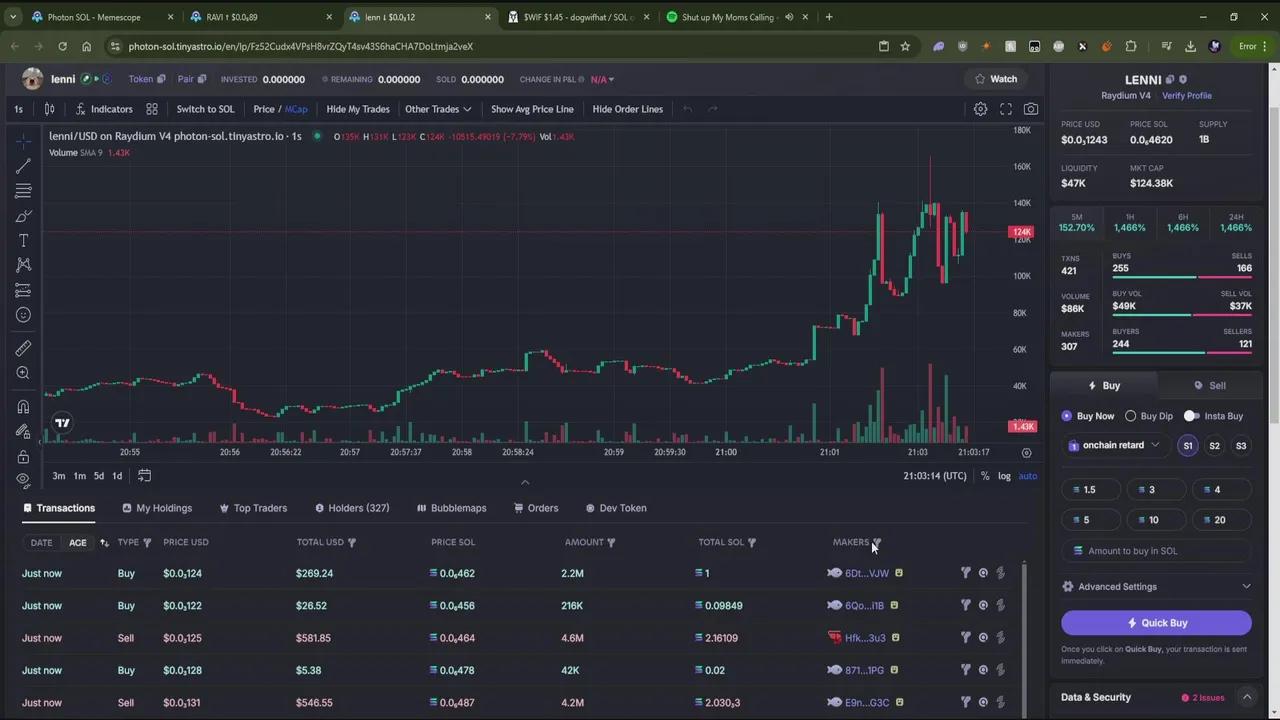The width and height of the screenshot is (1280, 720).
Task: Open the Verify Profile link
Action: (1186, 96)
